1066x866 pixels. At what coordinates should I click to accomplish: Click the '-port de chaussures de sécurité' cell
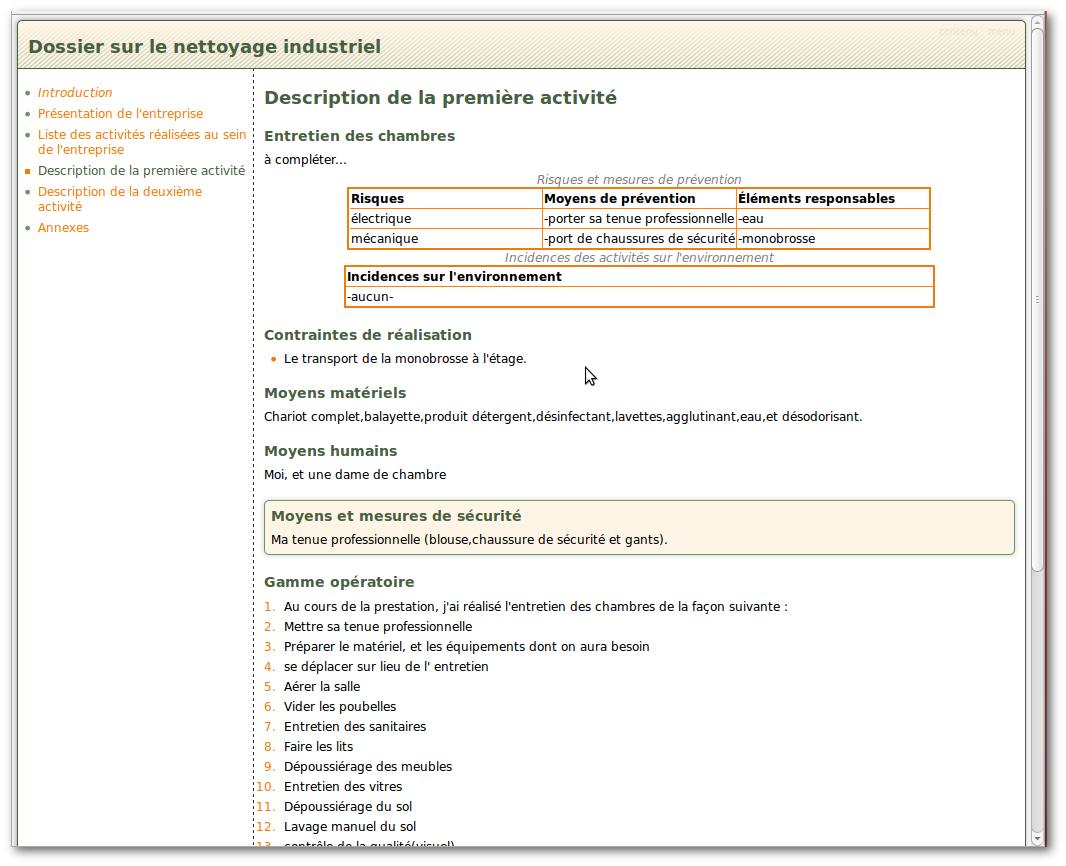click(639, 239)
